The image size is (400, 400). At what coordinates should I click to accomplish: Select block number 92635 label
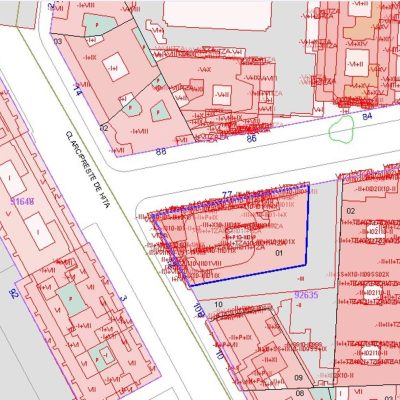click(x=306, y=295)
